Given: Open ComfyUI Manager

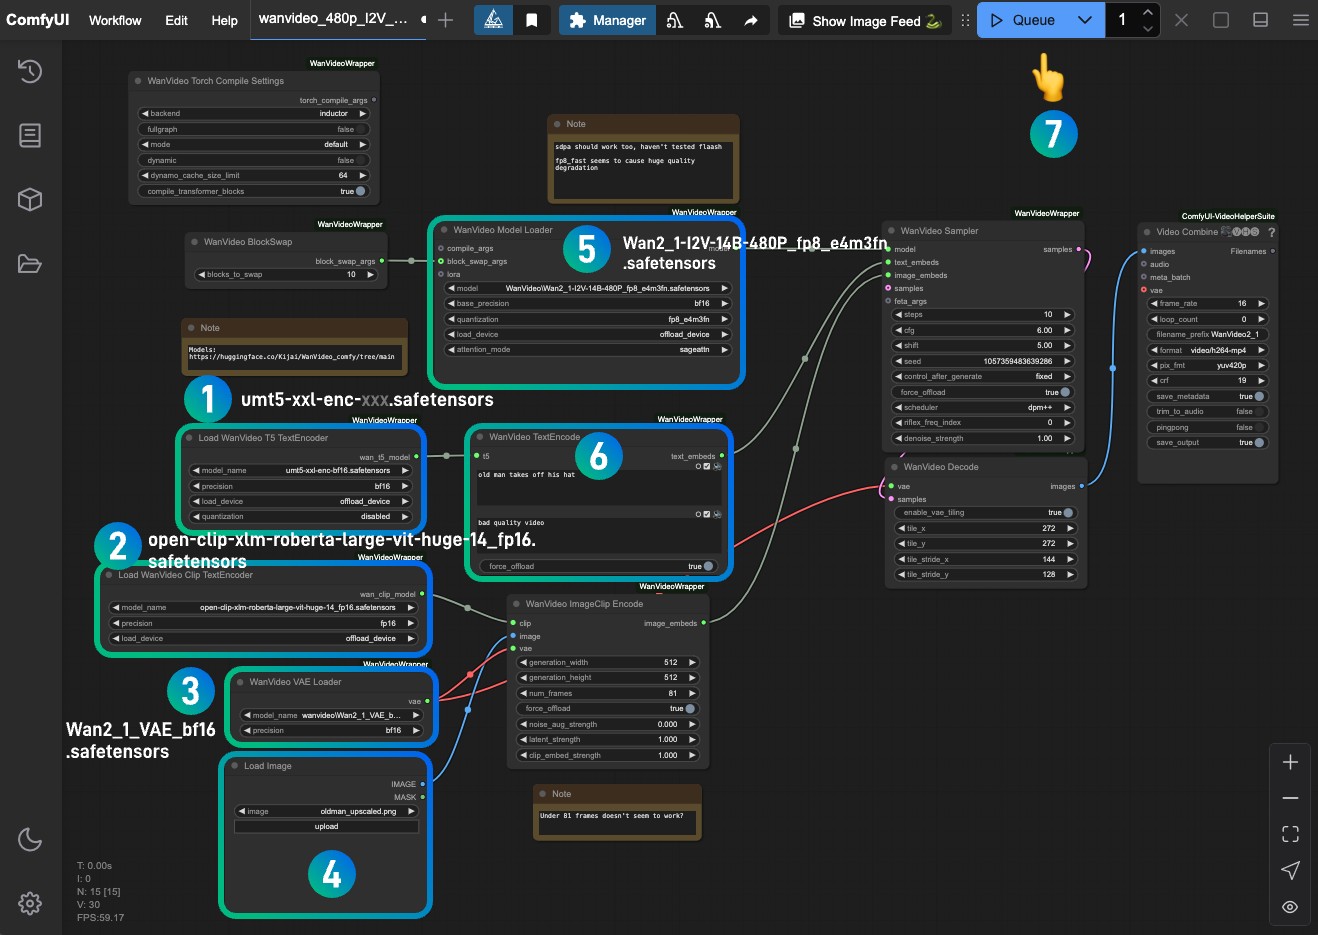Looking at the screenshot, I should coord(608,20).
